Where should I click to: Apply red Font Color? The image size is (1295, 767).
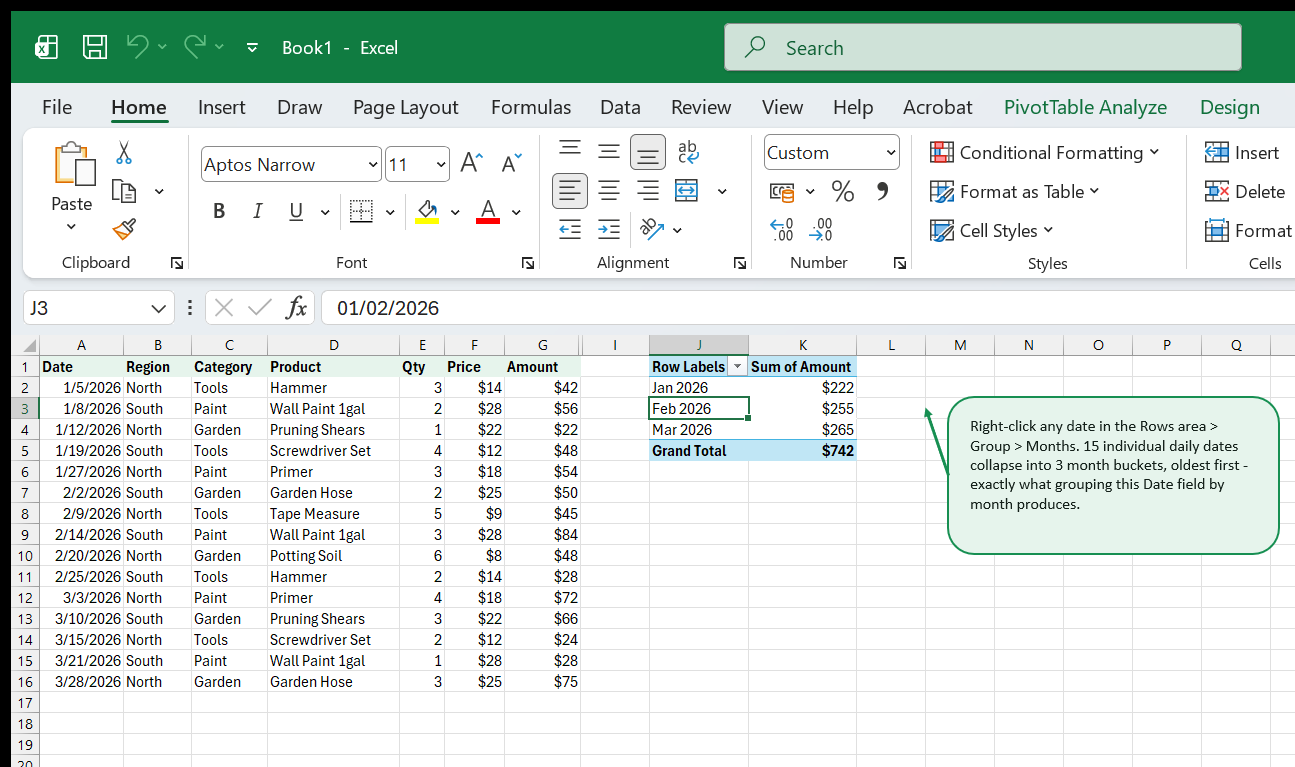coord(488,211)
